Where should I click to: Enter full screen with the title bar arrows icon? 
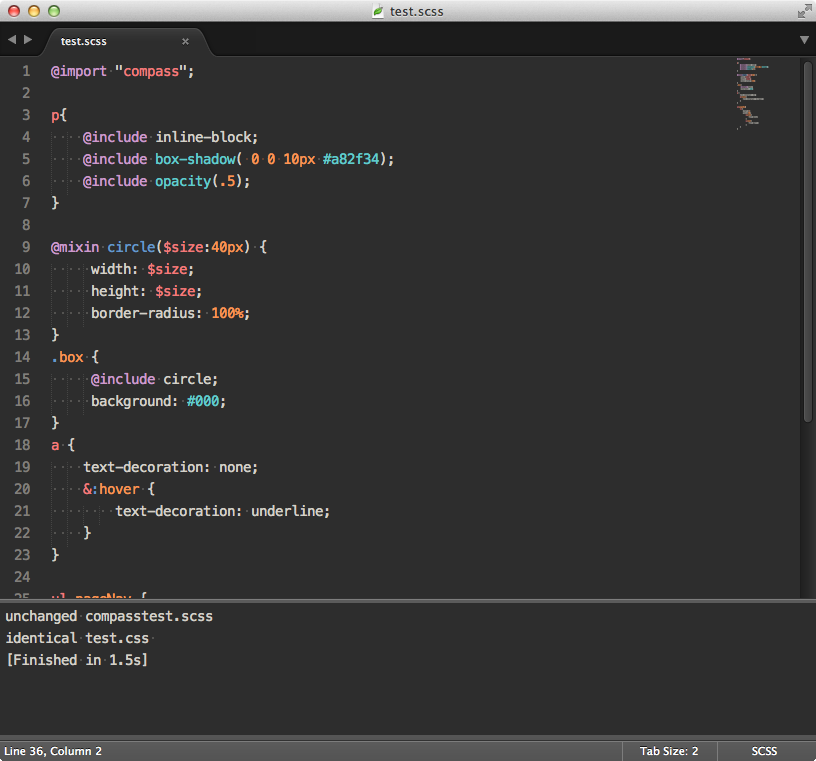(x=804, y=11)
